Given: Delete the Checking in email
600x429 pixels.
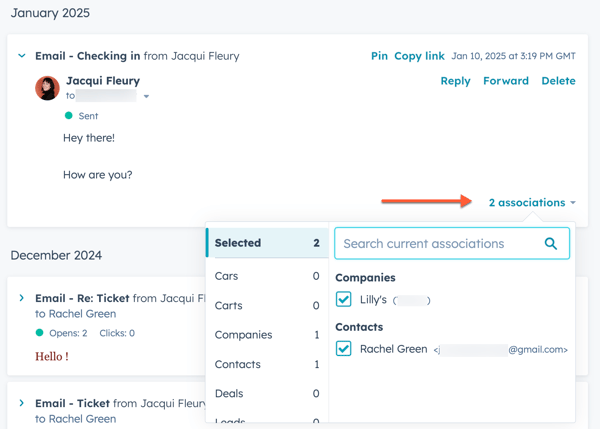Looking at the screenshot, I should [558, 81].
